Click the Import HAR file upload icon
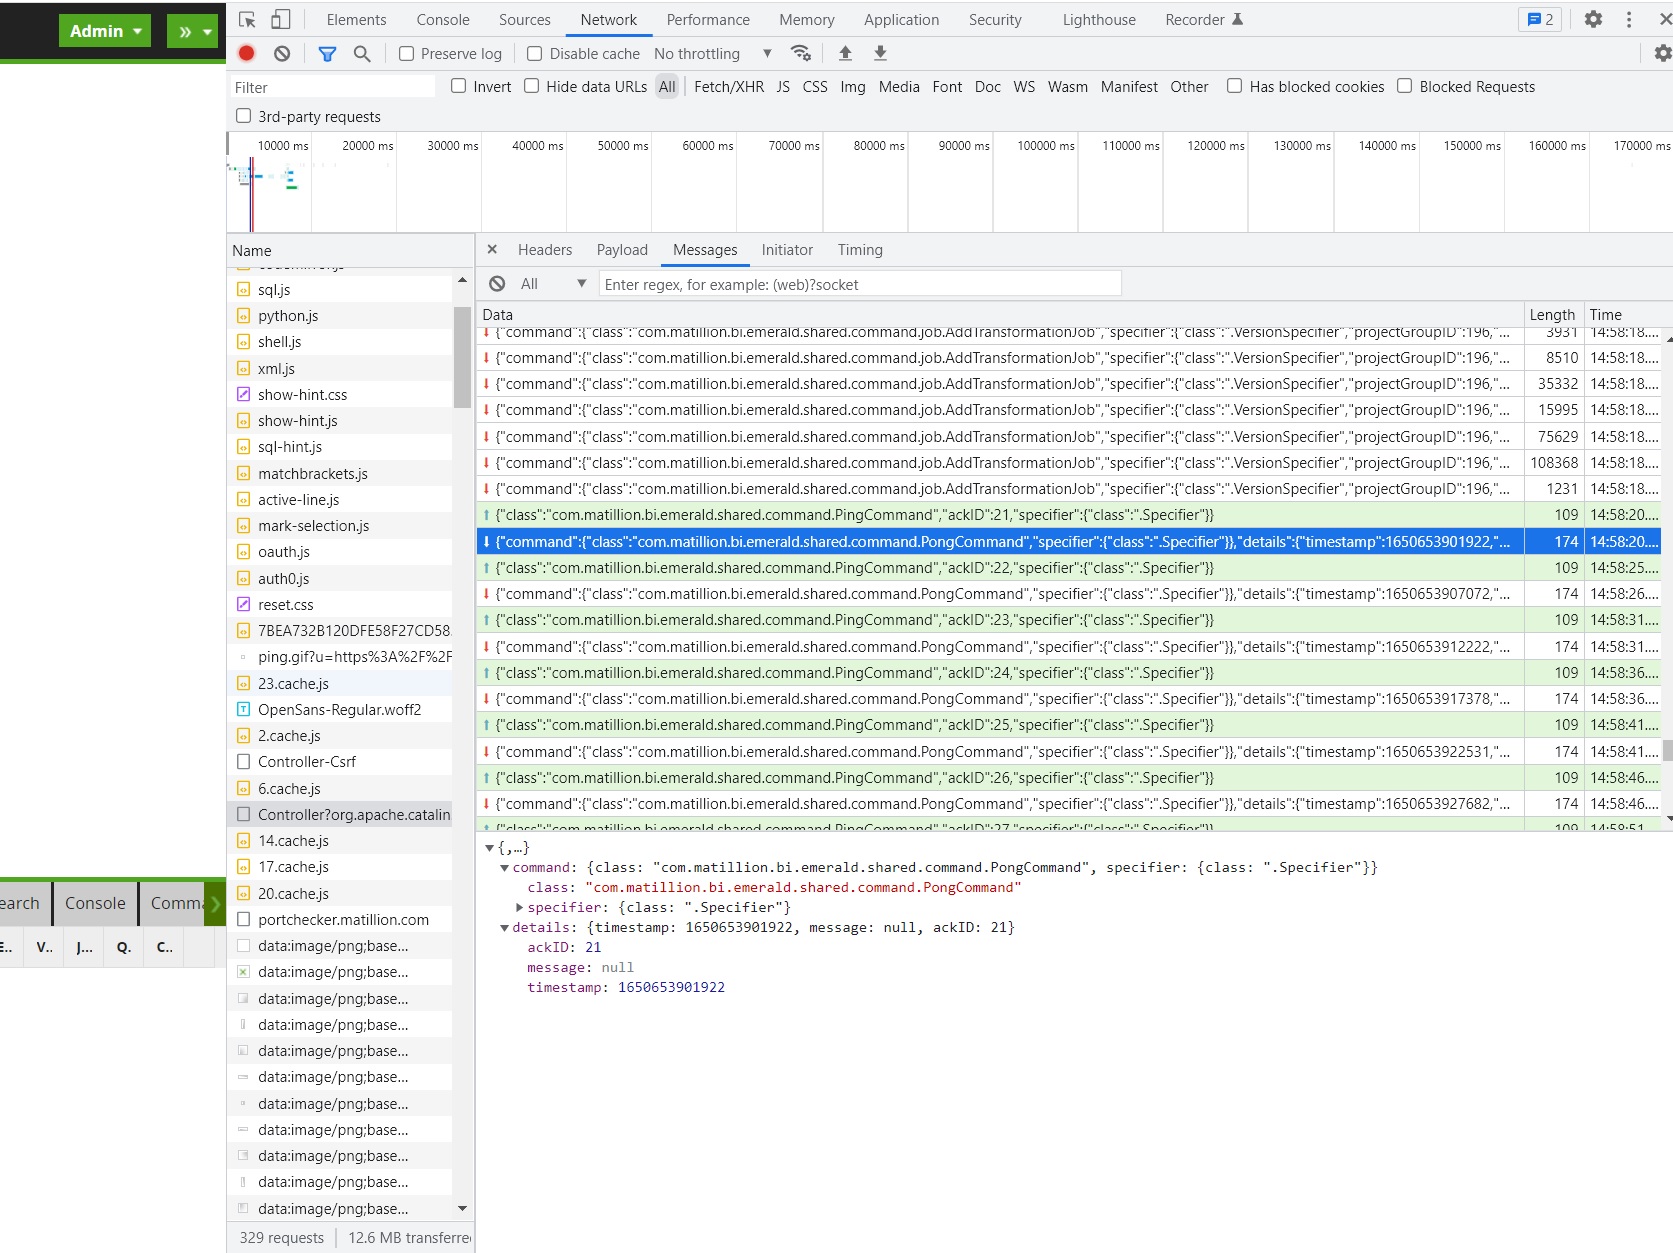Image resolution: width=1673 pixels, height=1253 pixels. (845, 54)
